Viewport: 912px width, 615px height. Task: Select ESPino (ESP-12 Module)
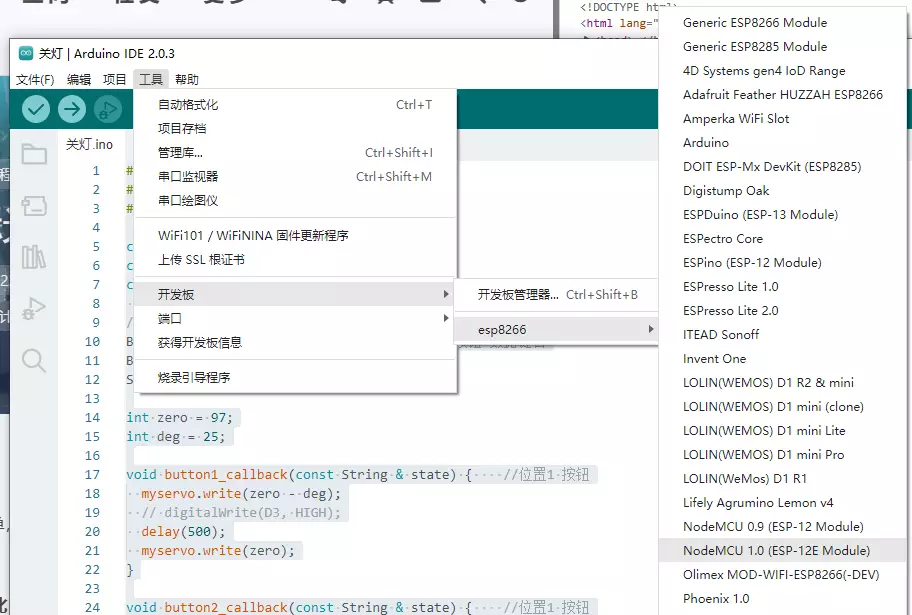pyautogui.click(x=785, y=263)
